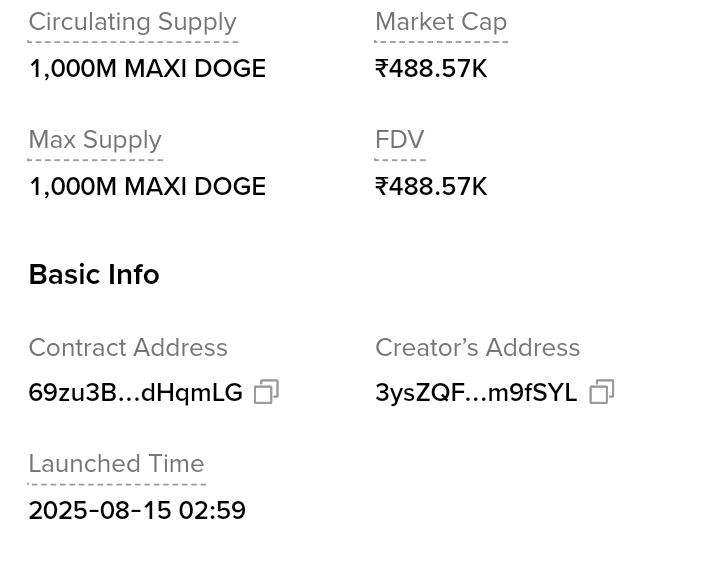This screenshot has height=564, width=720.
Task: Copy the creator's address 3ysZQF...m9fSYL
Action: click(x=601, y=392)
